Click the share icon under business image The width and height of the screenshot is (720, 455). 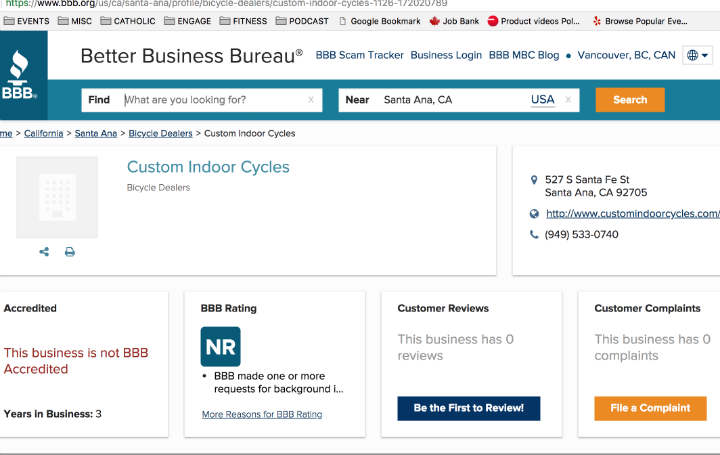(44, 252)
